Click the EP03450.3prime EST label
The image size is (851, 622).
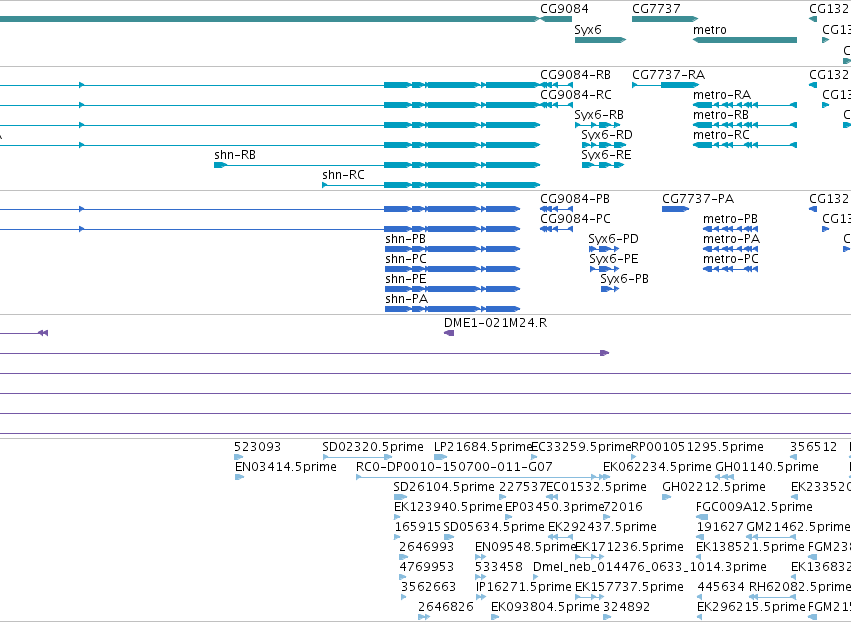555,507
